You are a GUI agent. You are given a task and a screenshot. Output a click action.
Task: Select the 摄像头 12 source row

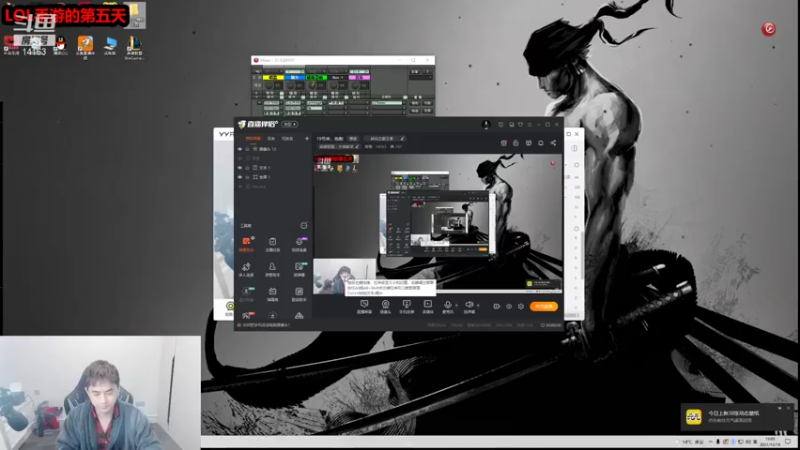[273, 149]
